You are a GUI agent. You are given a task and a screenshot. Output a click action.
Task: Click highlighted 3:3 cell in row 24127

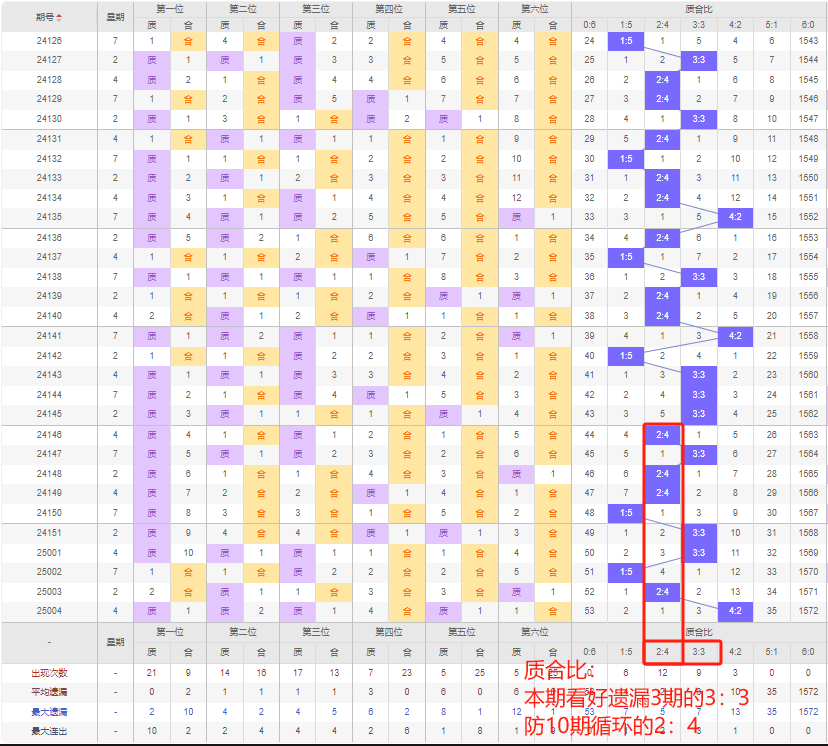tap(699, 60)
